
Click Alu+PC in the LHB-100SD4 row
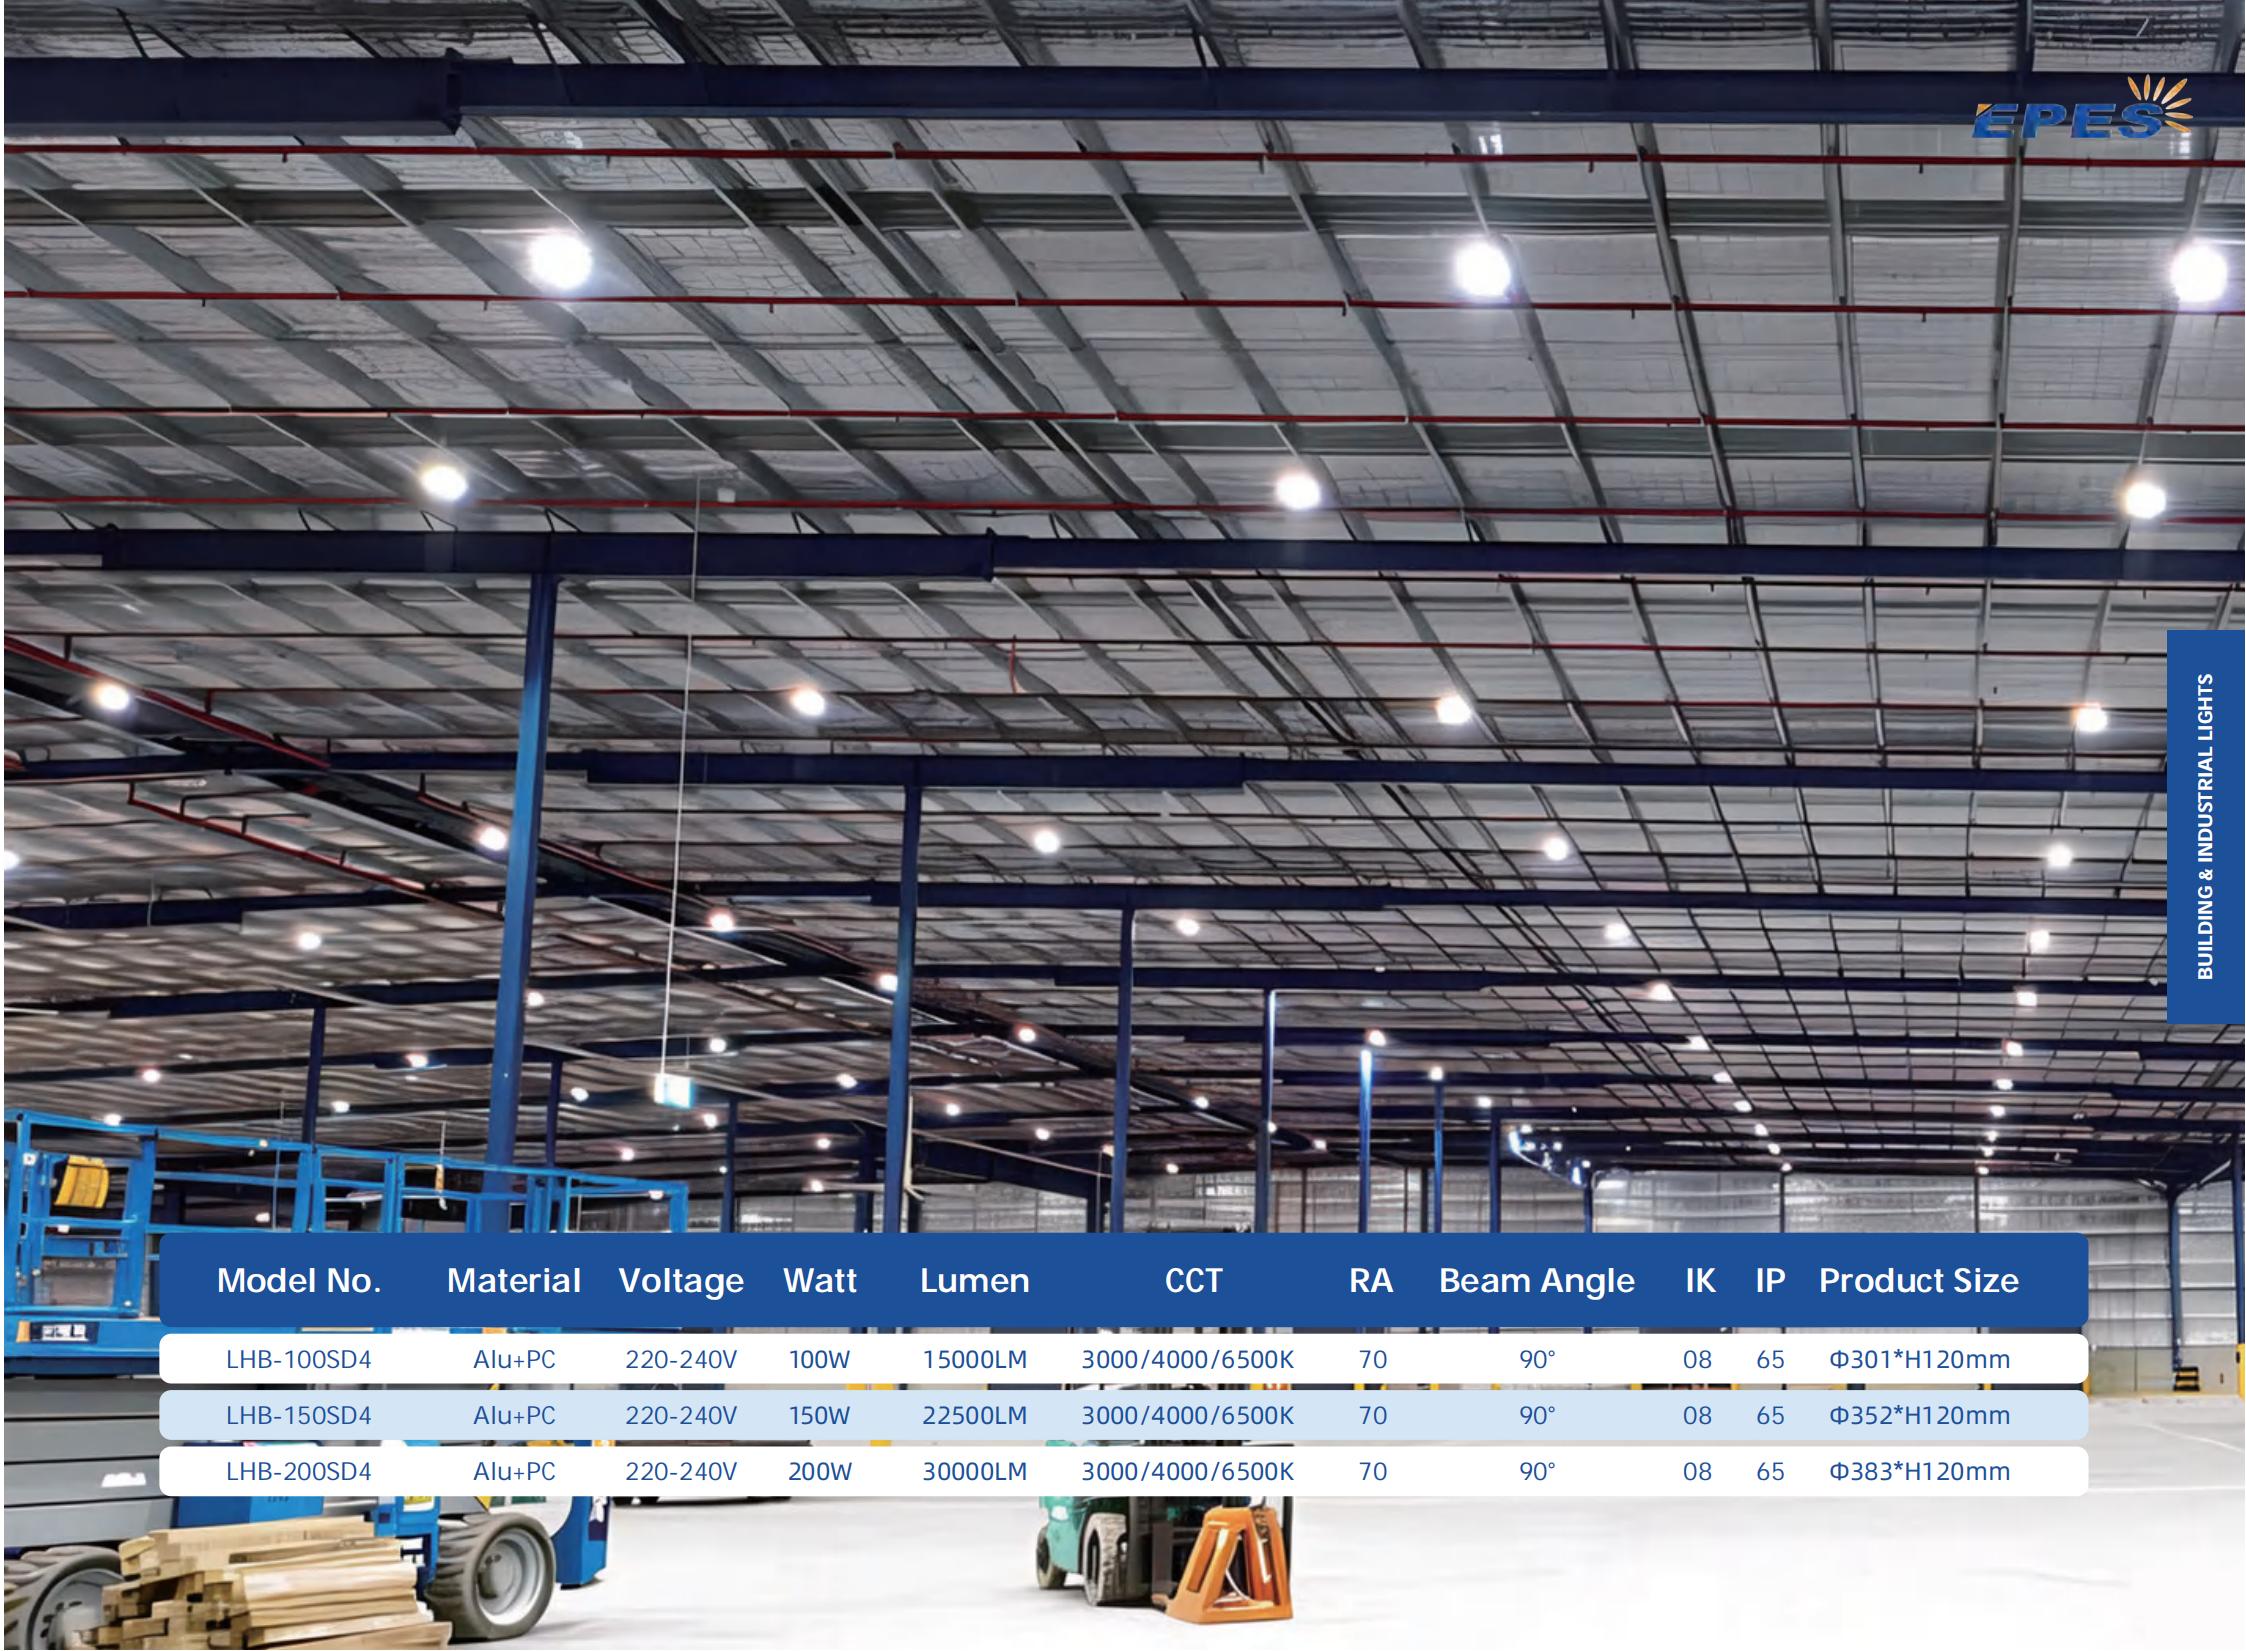click(514, 1359)
